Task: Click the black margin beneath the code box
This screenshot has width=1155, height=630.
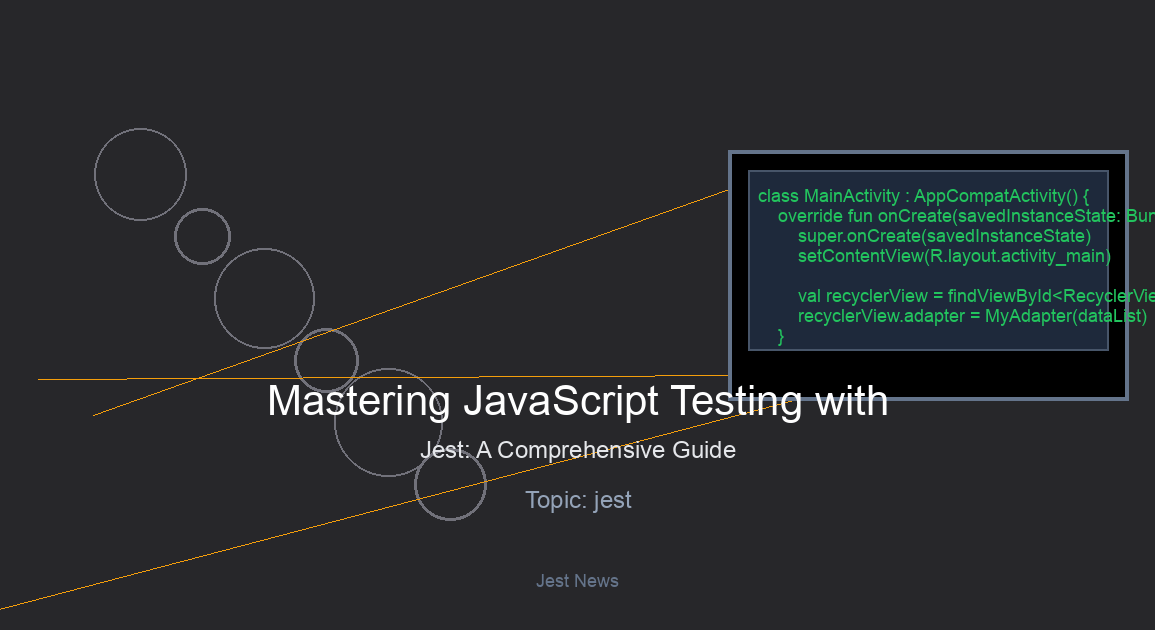Action: [x=928, y=374]
